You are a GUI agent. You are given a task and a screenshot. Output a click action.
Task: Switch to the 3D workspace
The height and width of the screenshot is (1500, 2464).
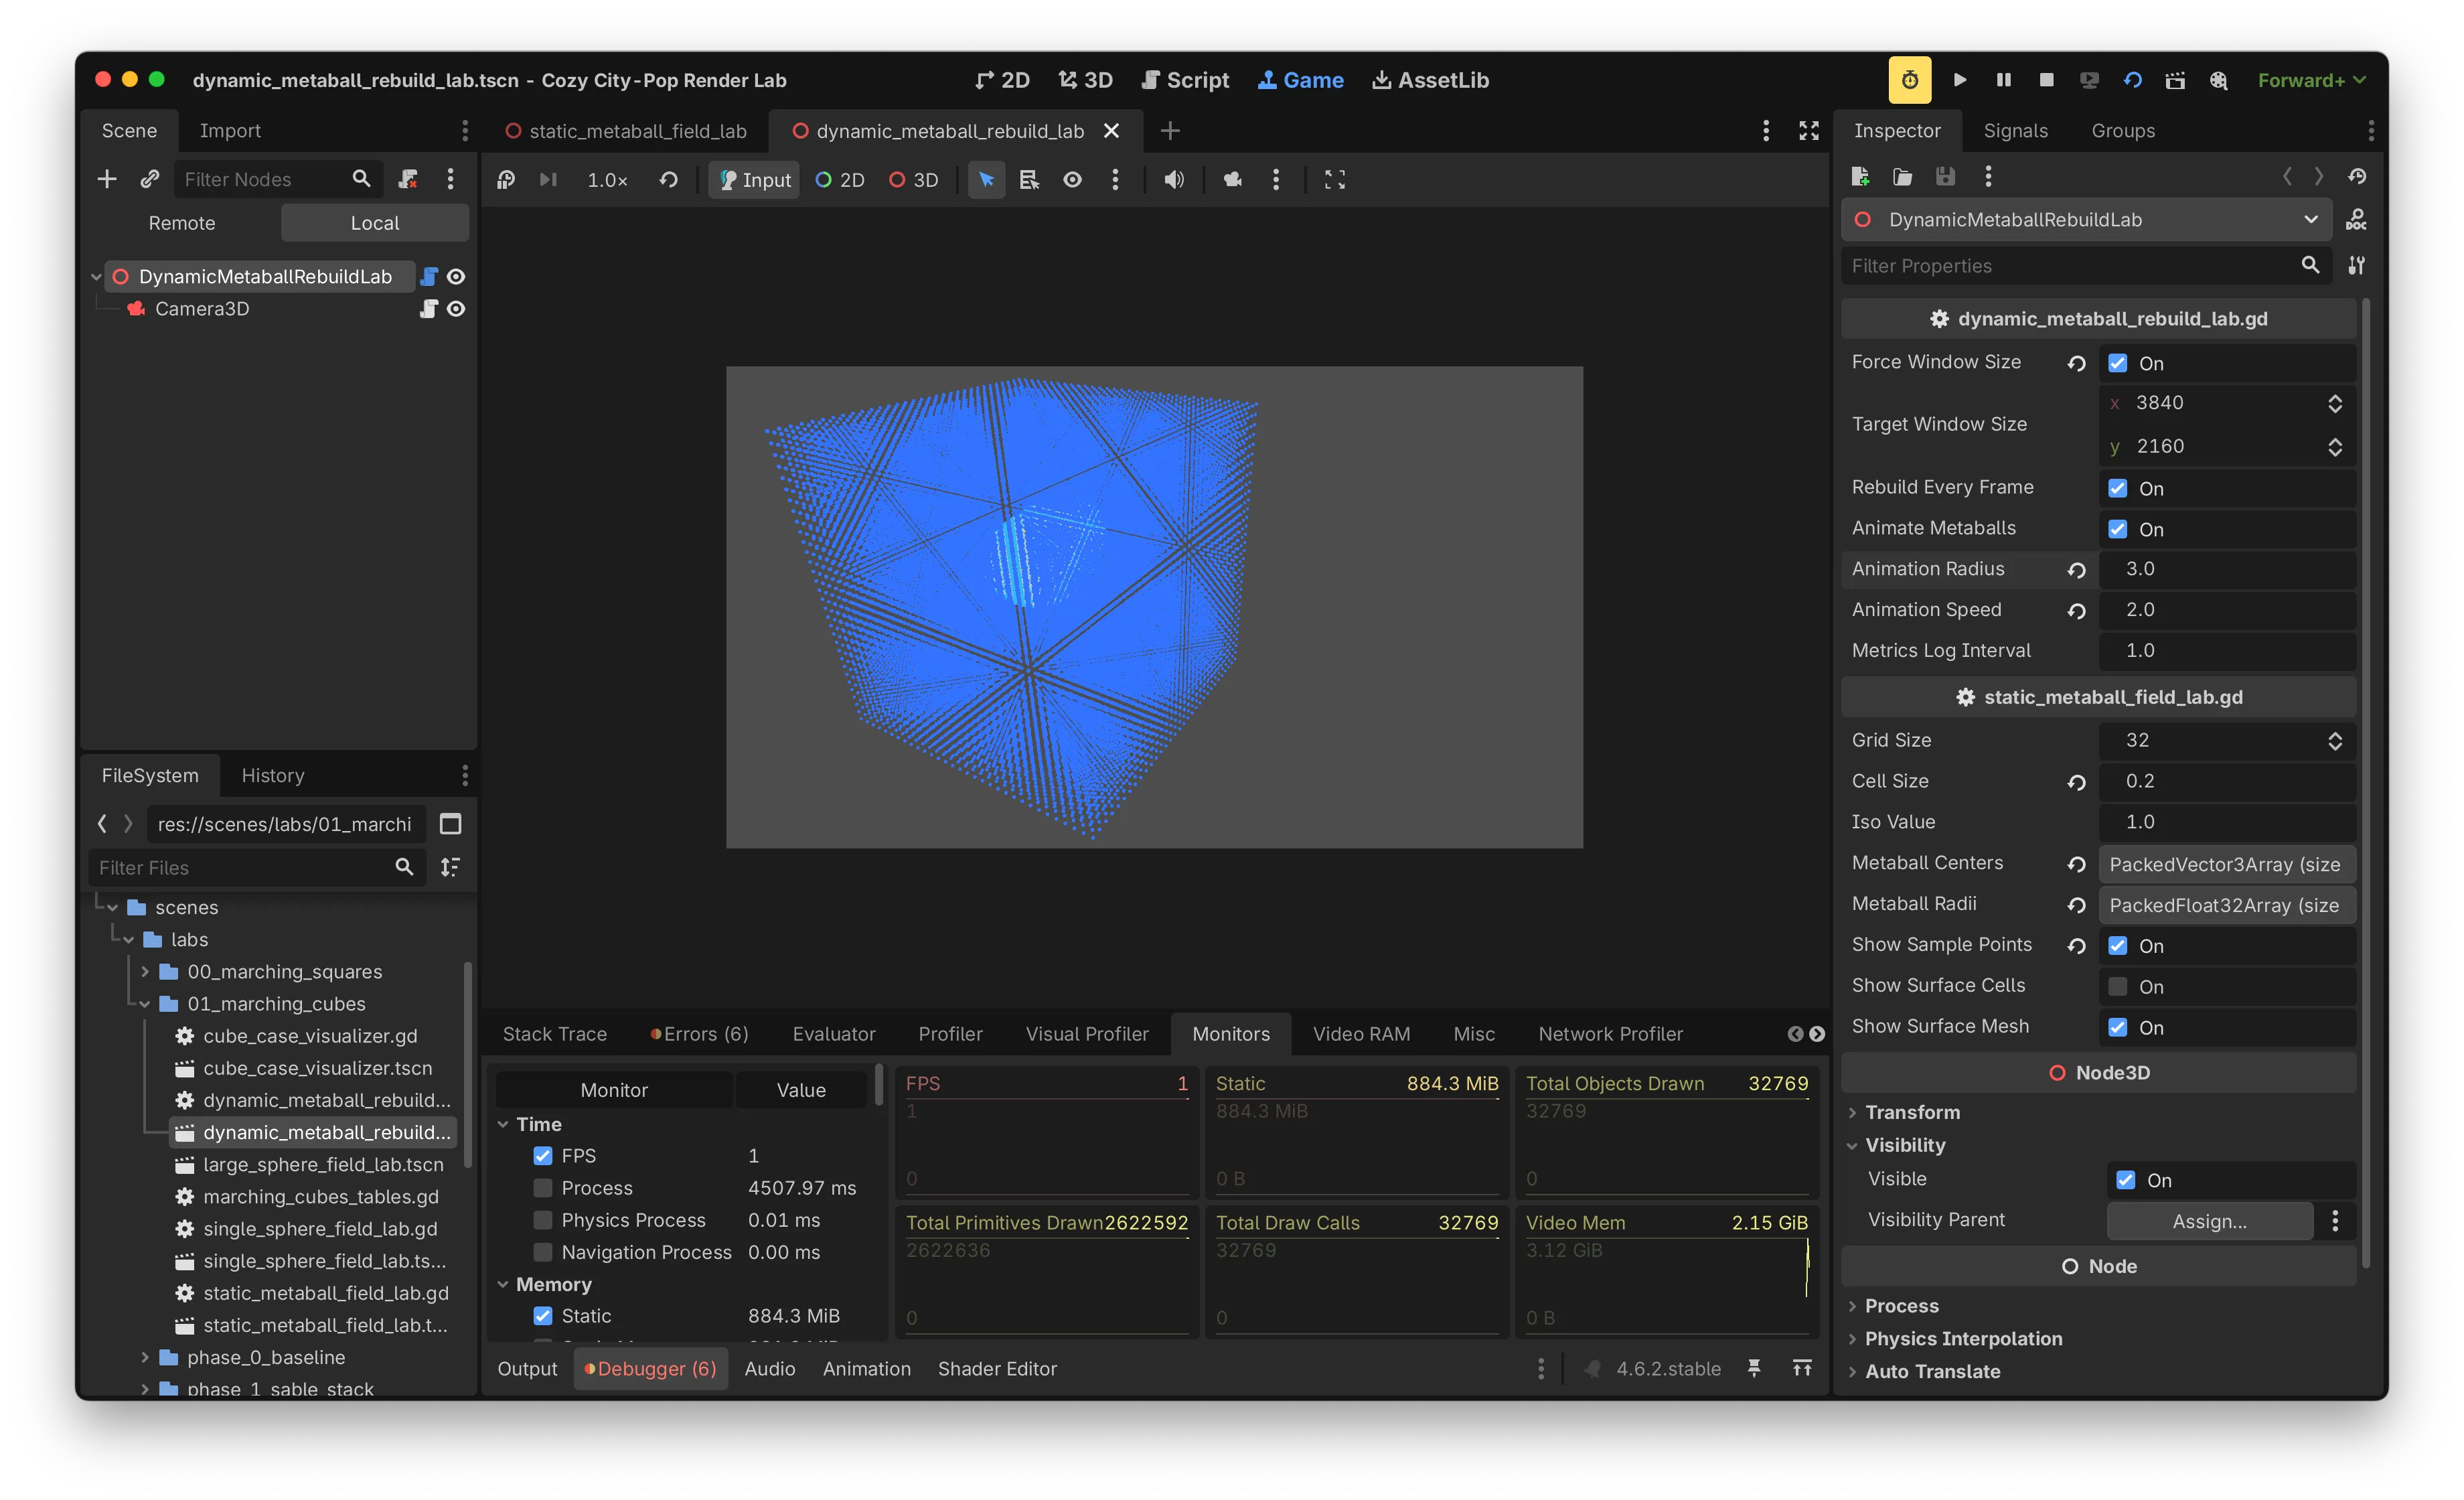click(1085, 80)
